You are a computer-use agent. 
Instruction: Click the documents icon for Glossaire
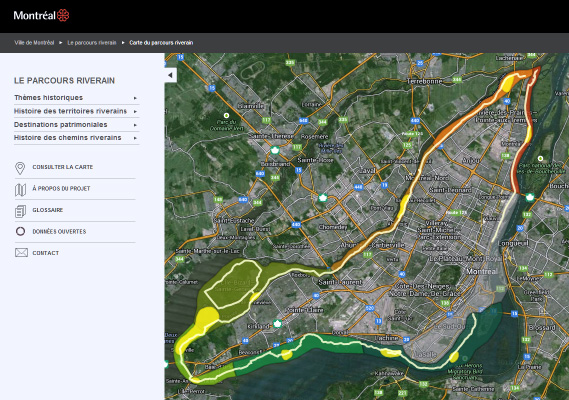click(20, 211)
